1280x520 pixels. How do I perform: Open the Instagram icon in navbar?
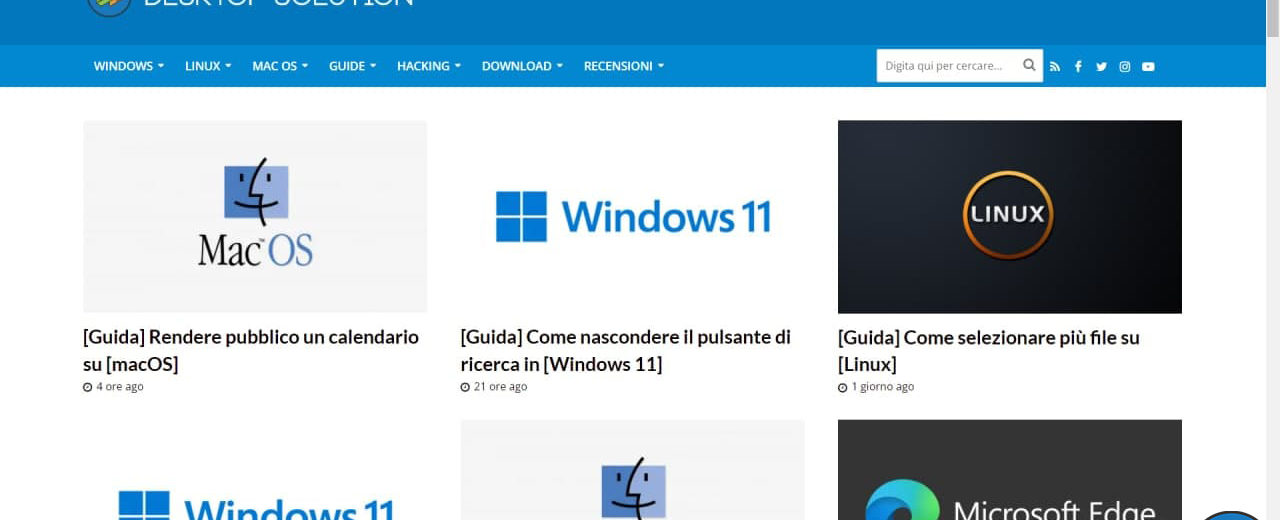tap(1125, 66)
